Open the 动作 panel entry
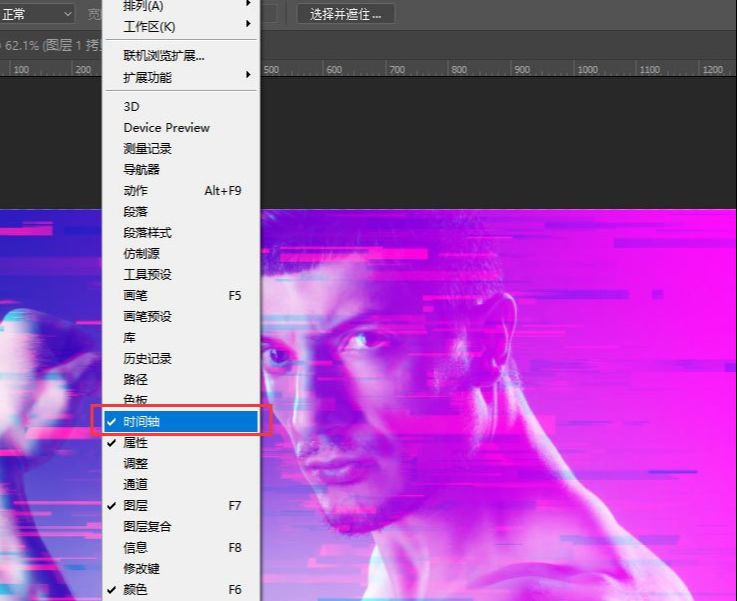This screenshot has height=601, width=737. 181,190
